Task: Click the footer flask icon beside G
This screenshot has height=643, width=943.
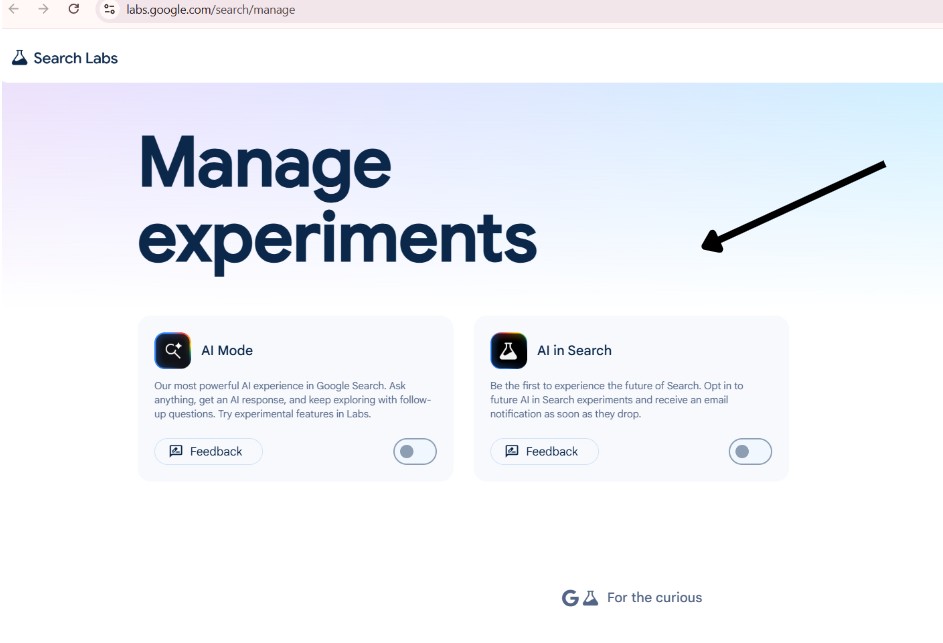Action: [x=591, y=598]
